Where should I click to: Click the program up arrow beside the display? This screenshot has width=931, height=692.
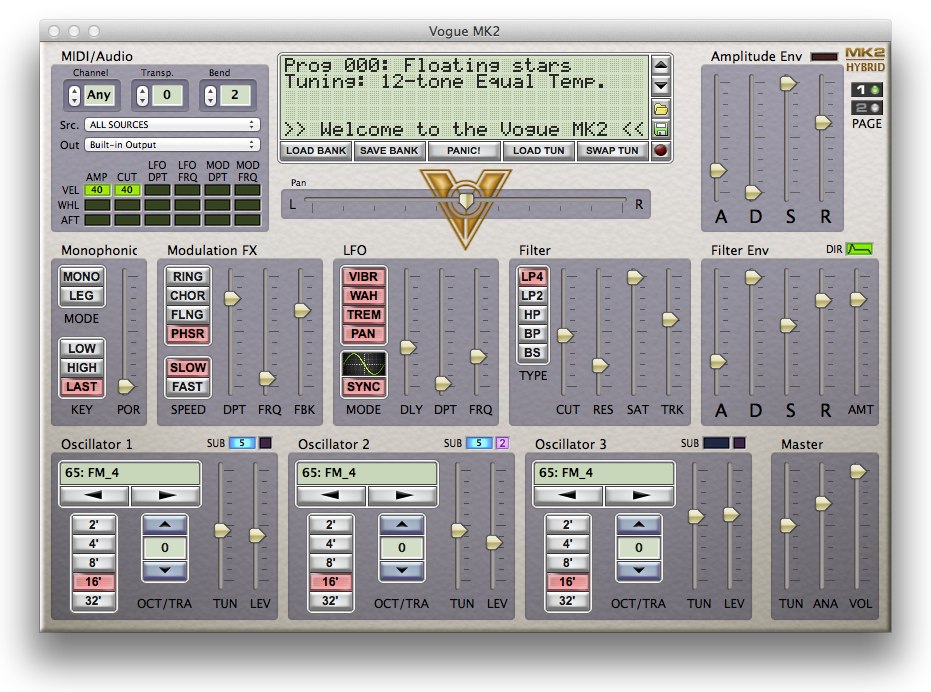[661, 65]
